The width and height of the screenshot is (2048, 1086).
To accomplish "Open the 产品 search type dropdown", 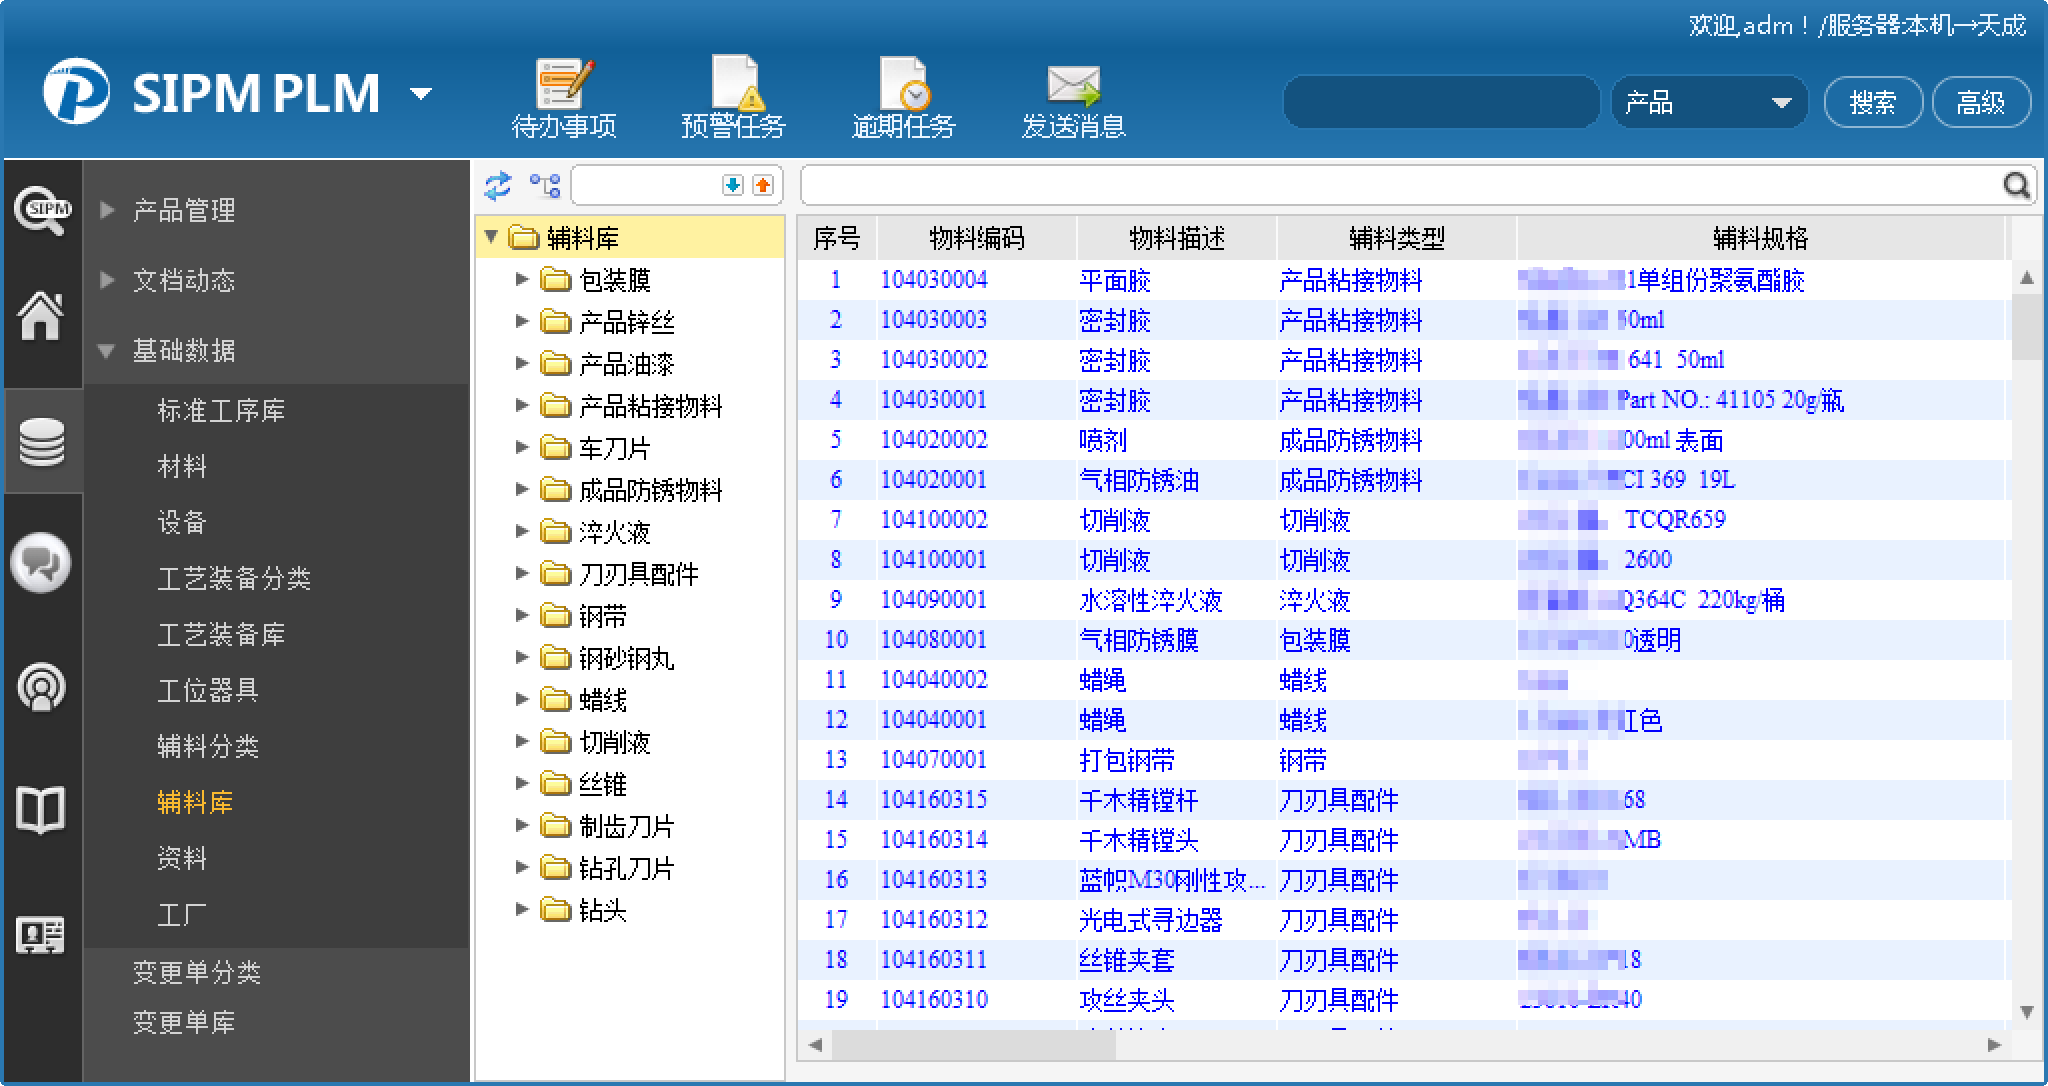I will pyautogui.click(x=1780, y=103).
